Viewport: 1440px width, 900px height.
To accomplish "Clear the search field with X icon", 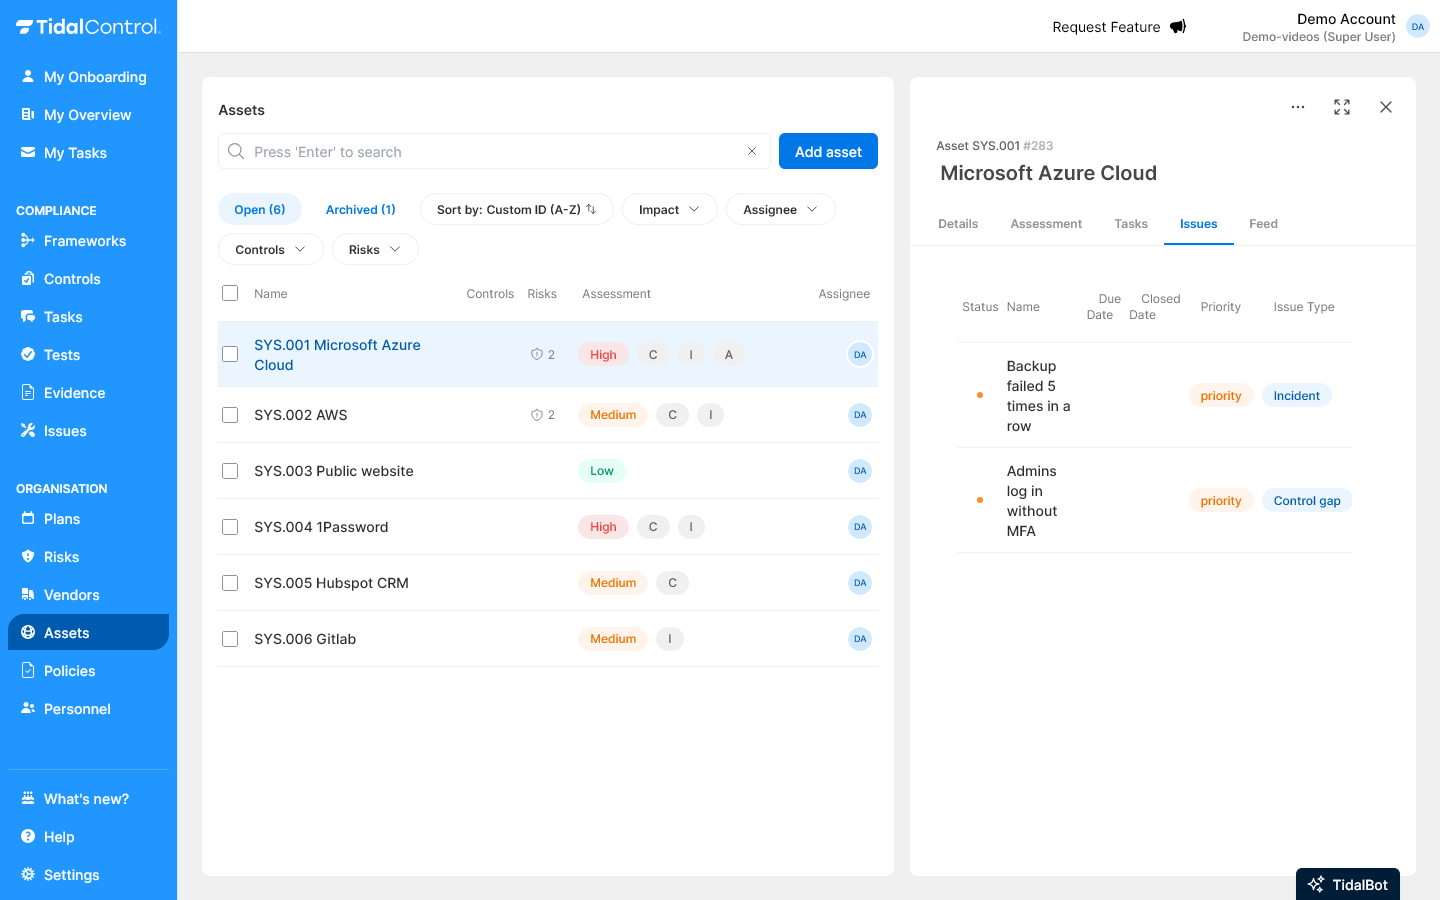I will pyautogui.click(x=752, y=151).
